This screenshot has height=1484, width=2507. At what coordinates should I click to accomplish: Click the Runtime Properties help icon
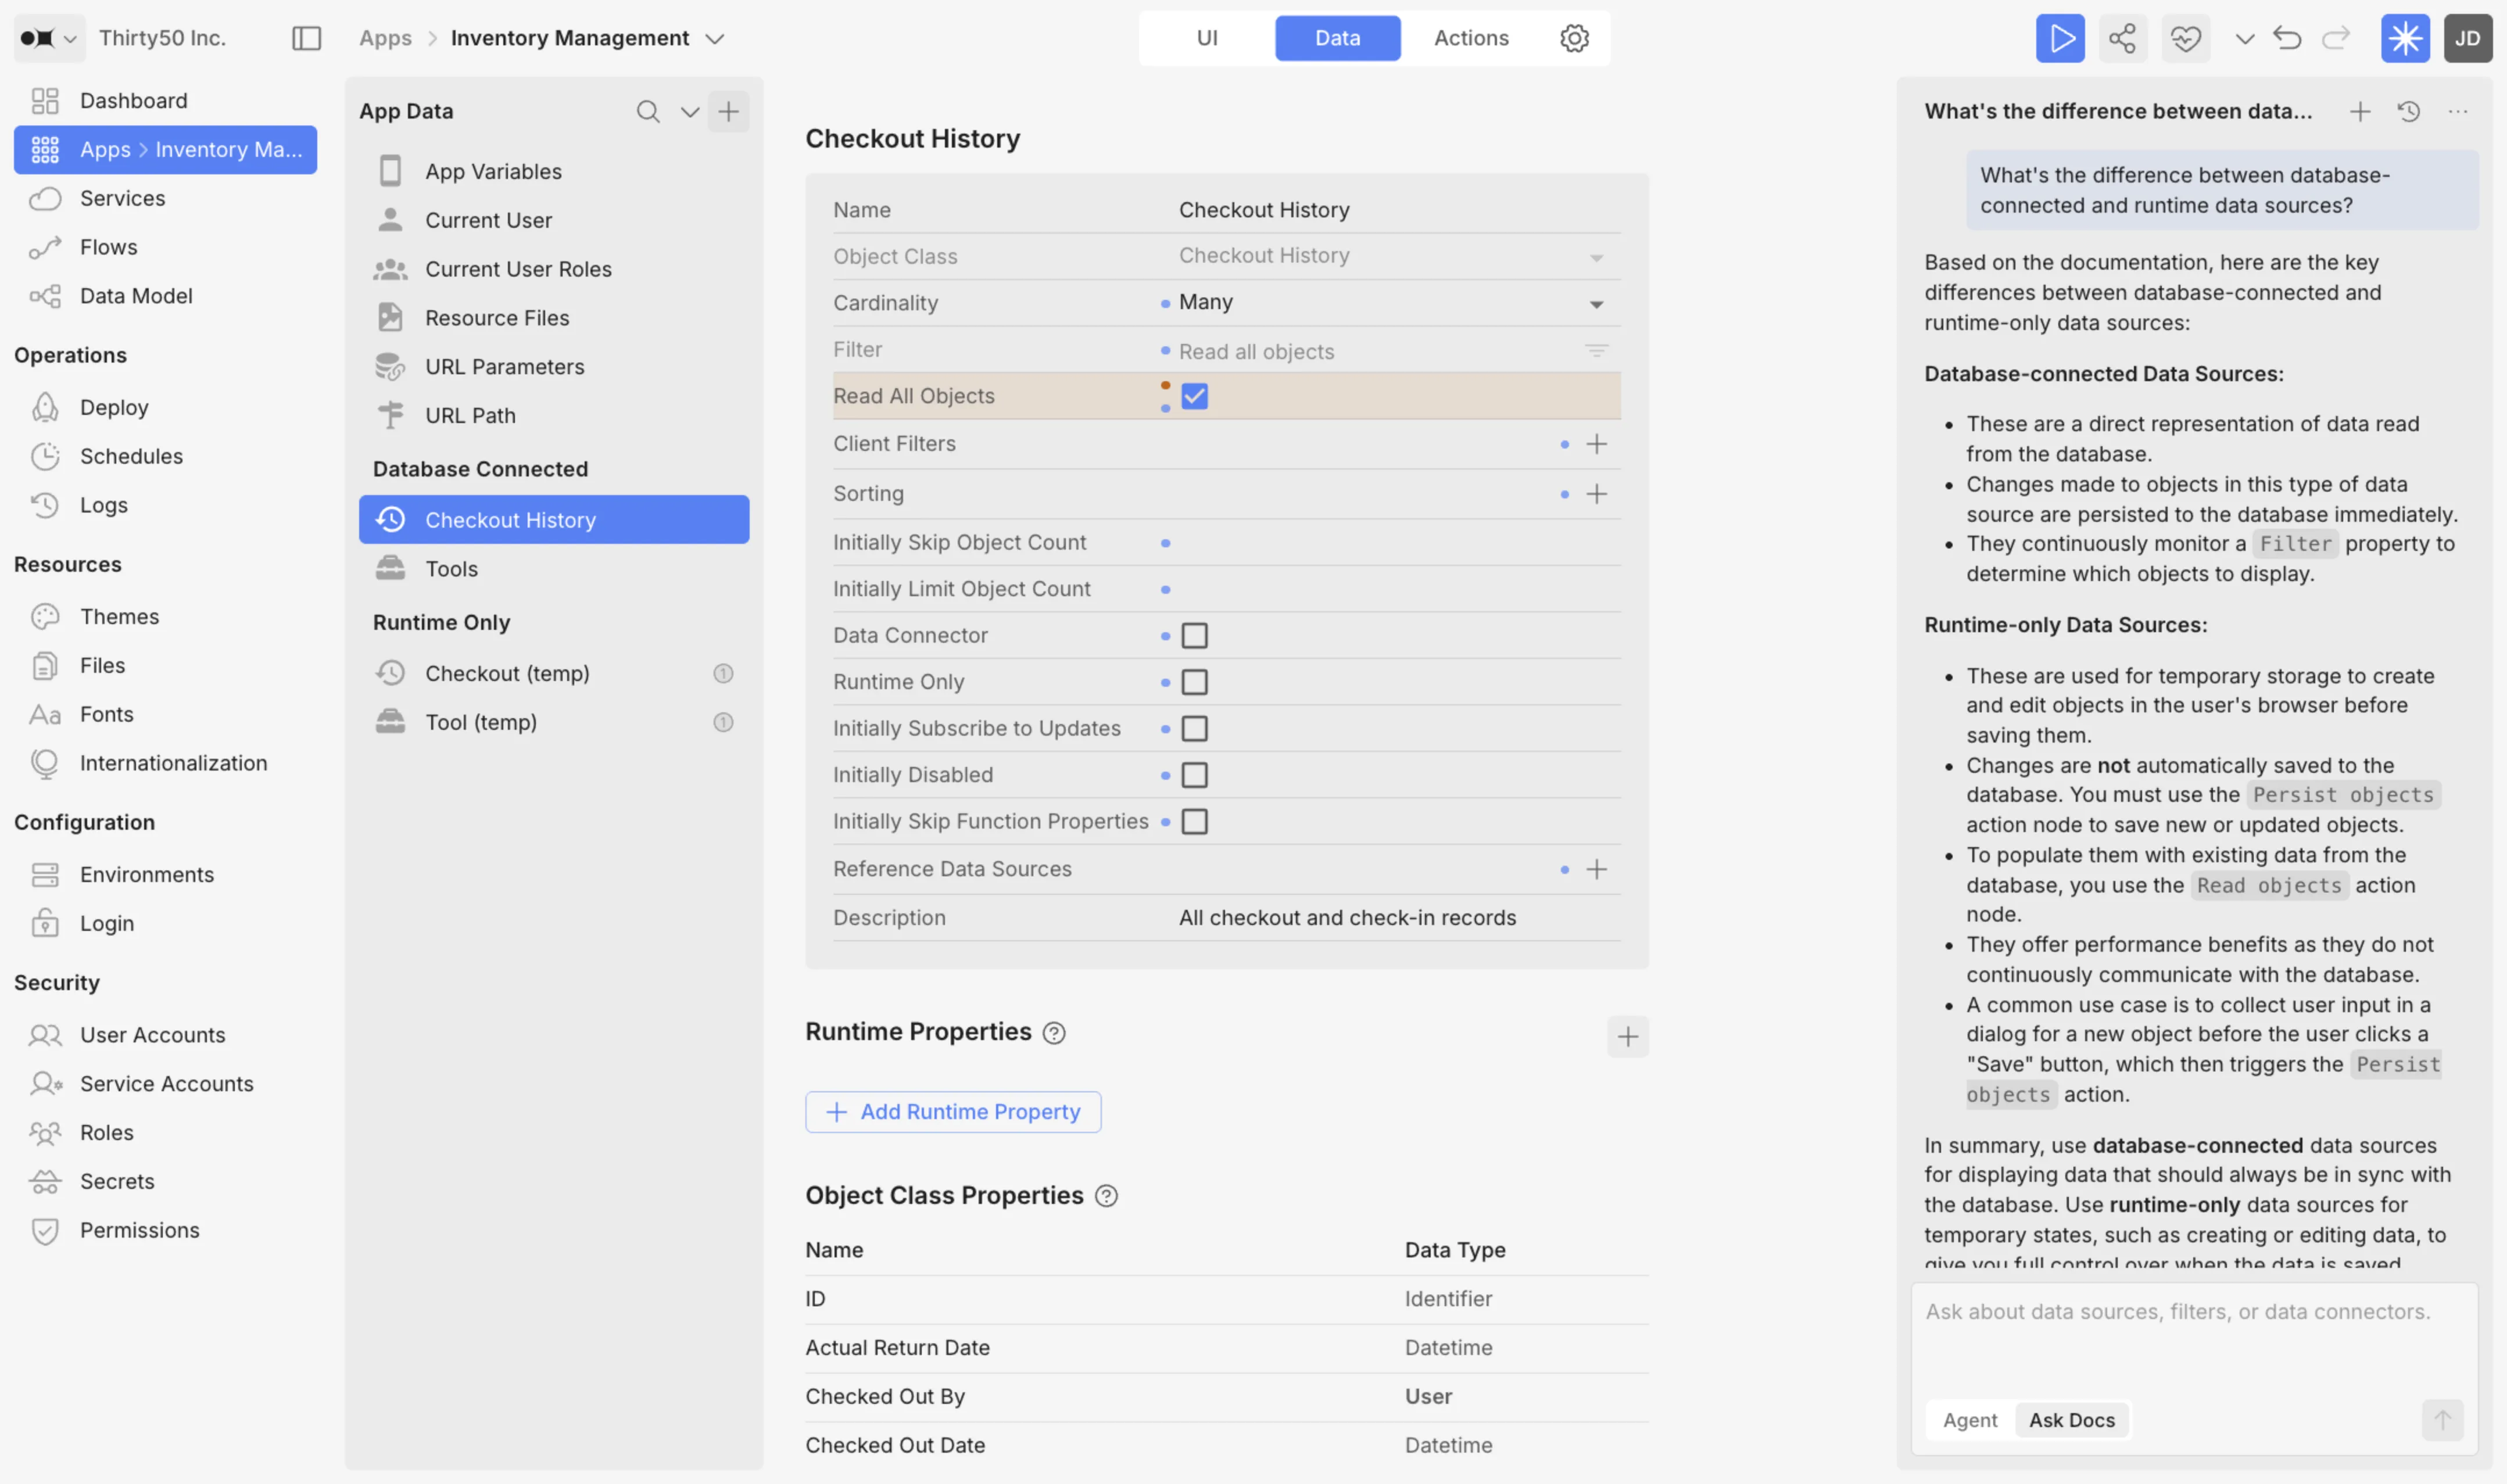[1053, 1033]
